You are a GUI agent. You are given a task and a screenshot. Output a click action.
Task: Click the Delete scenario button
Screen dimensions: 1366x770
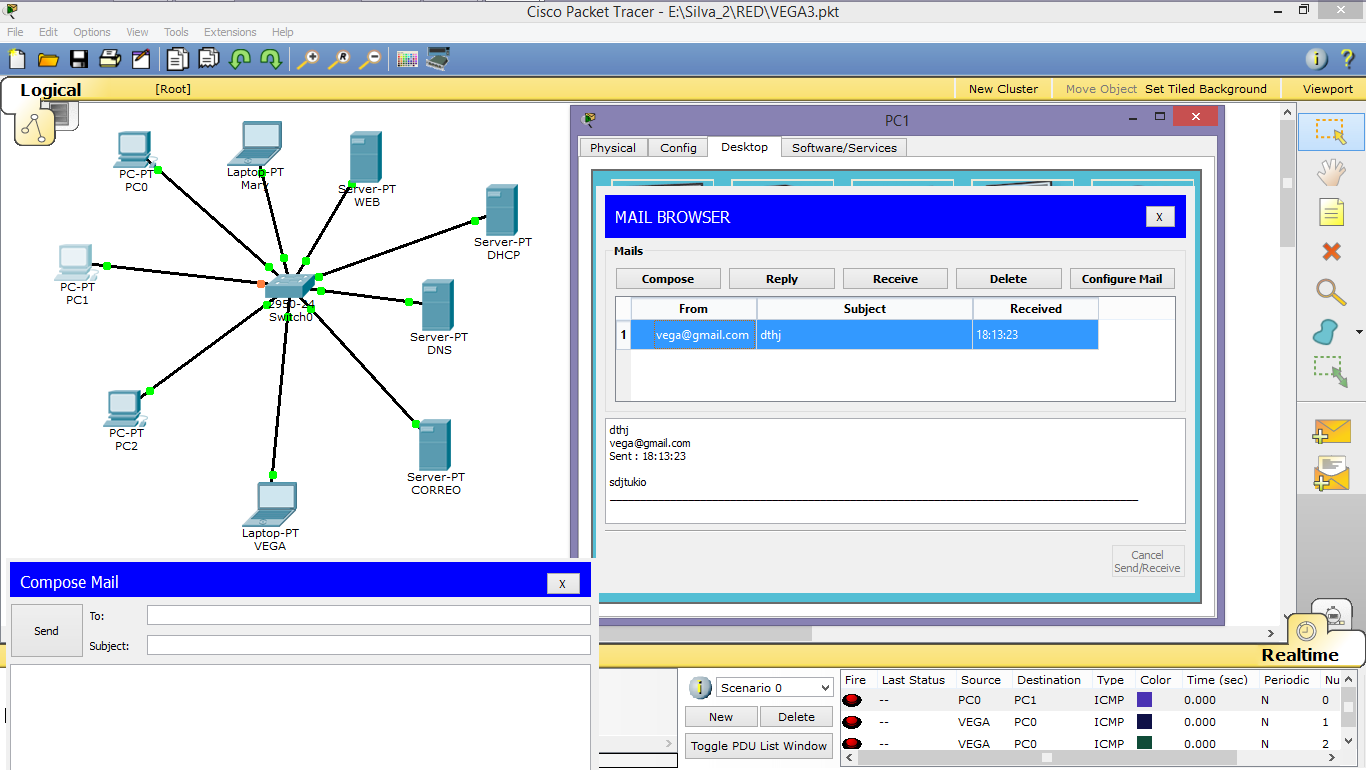(797, 717)
